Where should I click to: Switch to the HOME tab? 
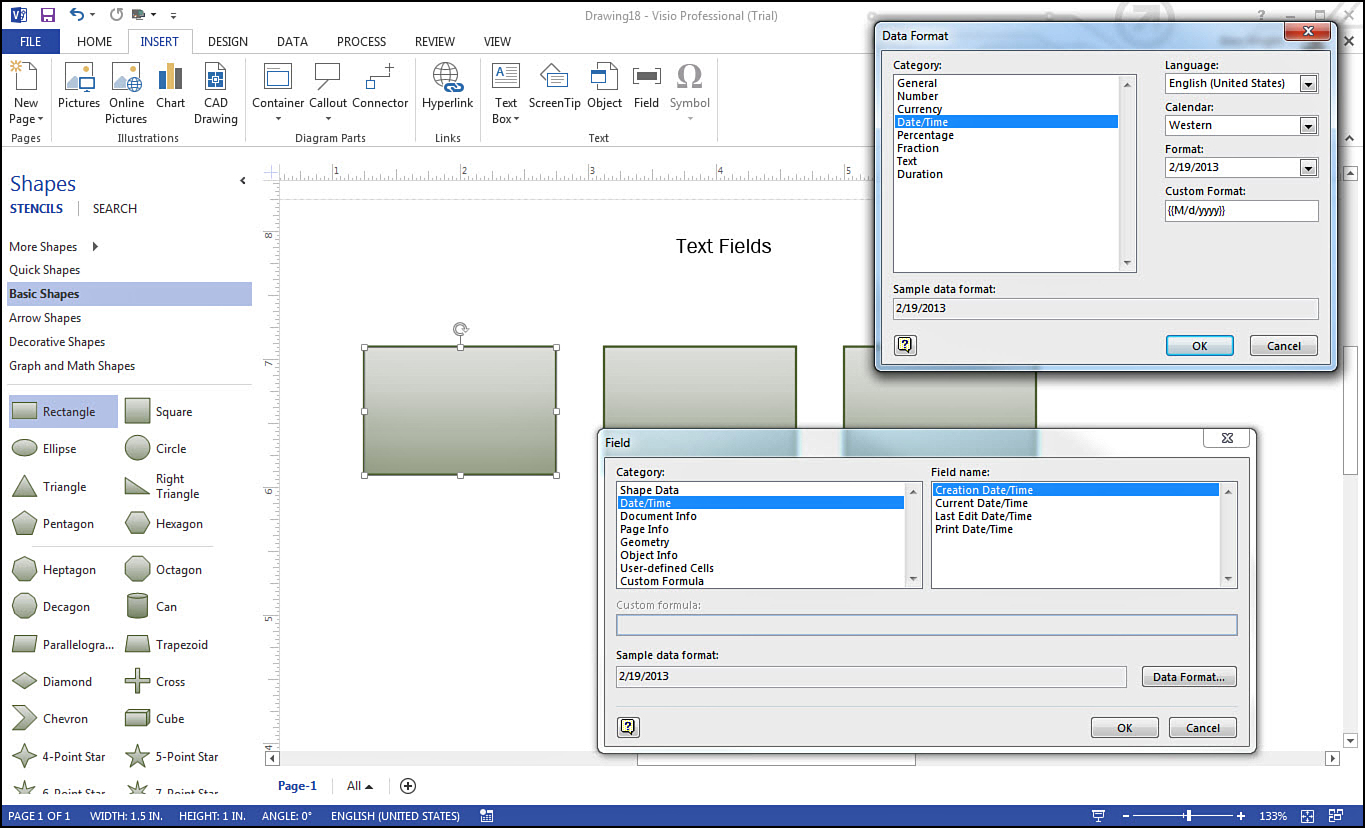[94, 42]
